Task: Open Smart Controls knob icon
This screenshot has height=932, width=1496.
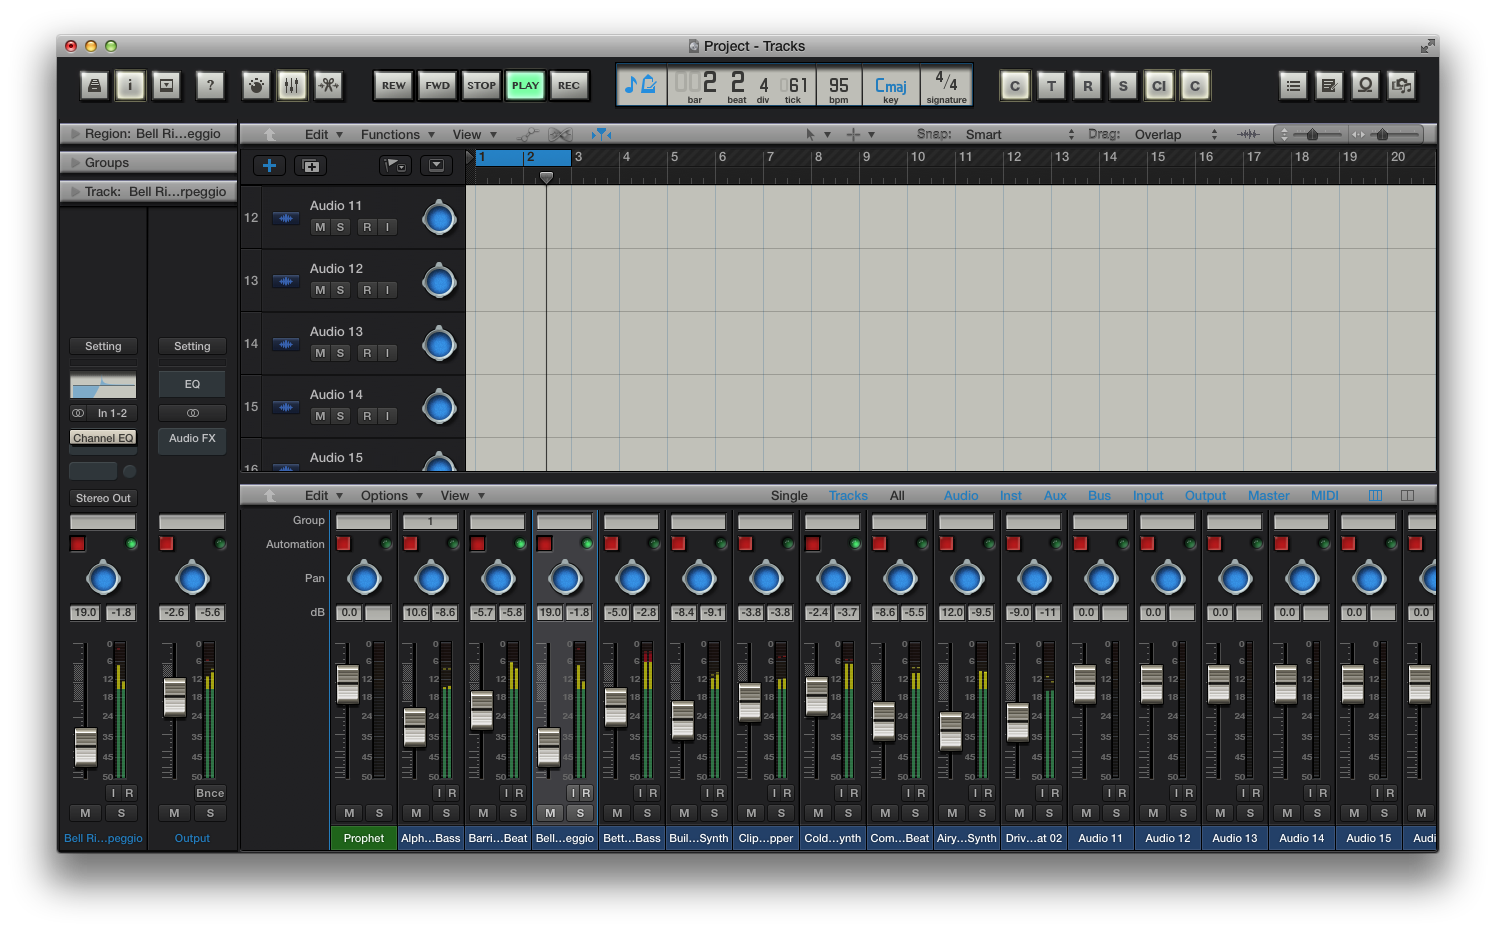Action: point(256,86)
